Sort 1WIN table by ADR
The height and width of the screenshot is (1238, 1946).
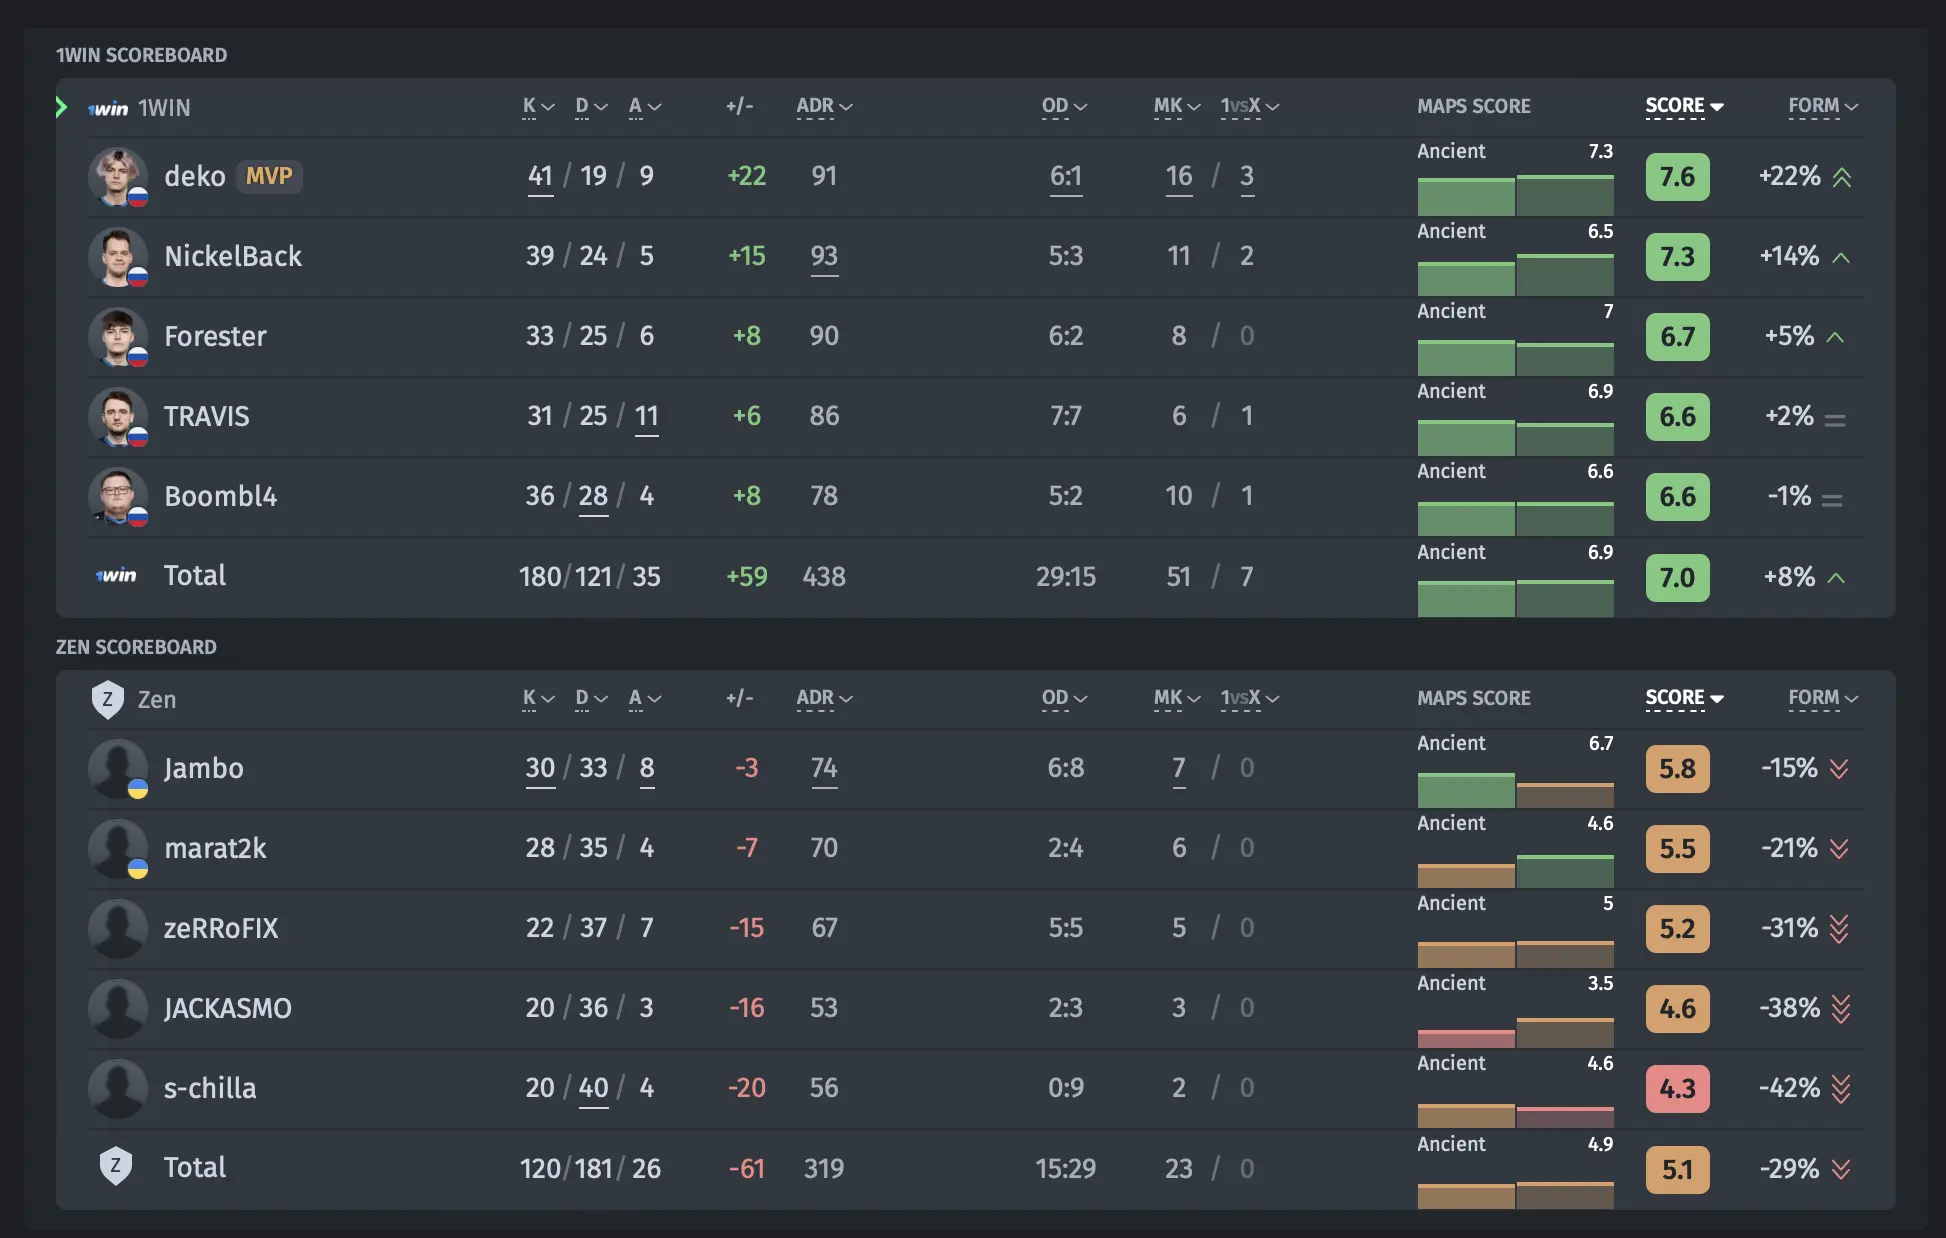tap(824, 106)
